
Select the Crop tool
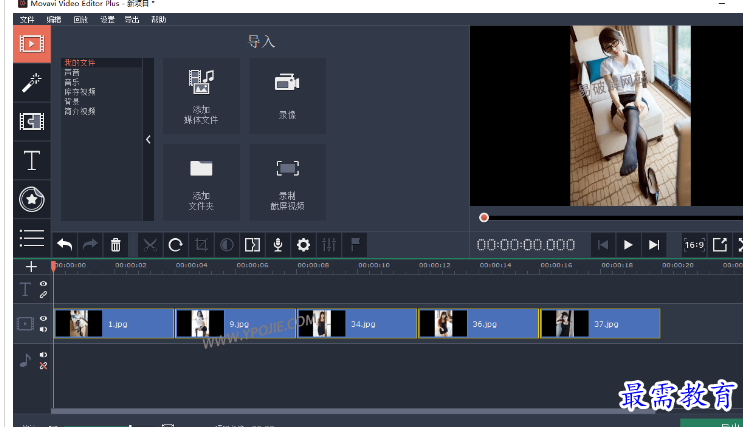point(201,245)
